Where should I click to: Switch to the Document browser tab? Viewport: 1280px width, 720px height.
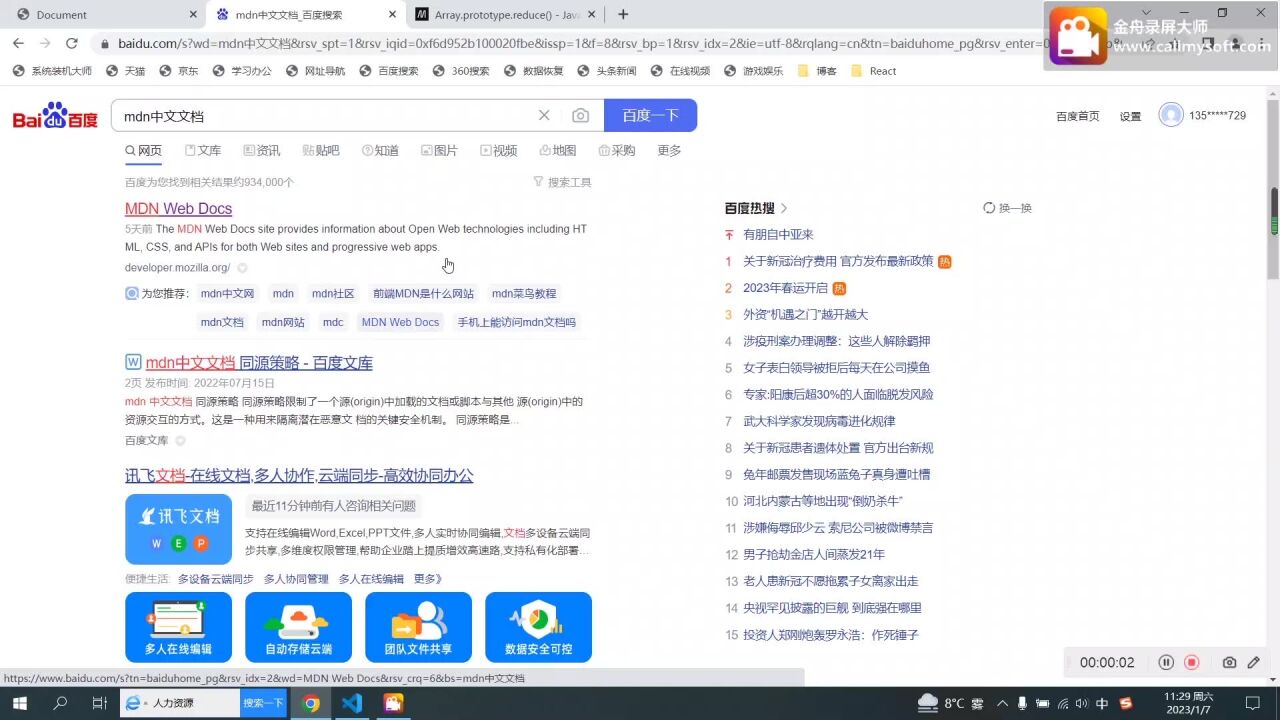(104, 14)
